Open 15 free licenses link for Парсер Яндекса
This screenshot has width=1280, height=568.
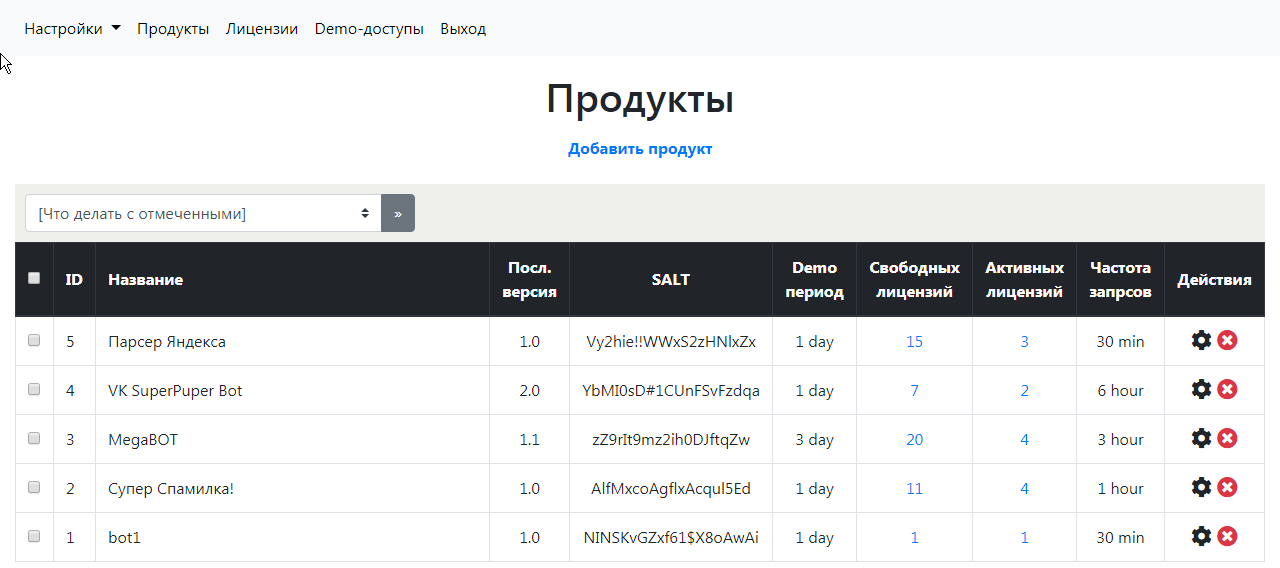pos(914,342)
